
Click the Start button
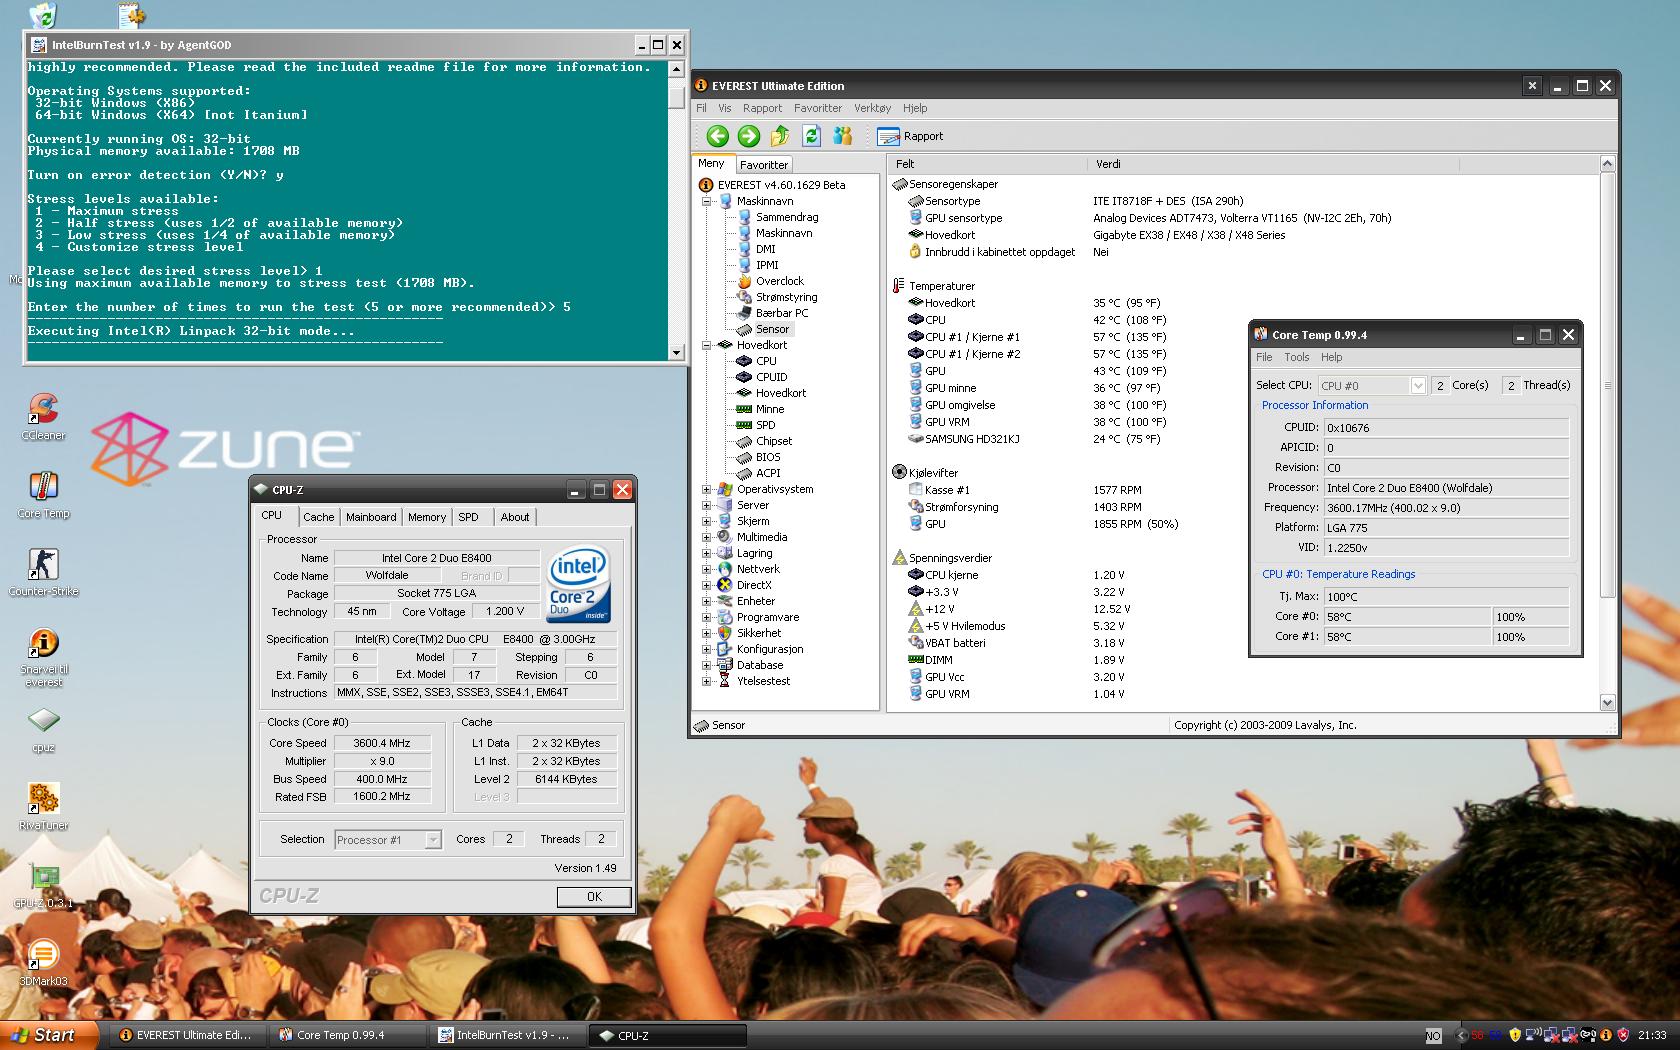[49, 1035]
